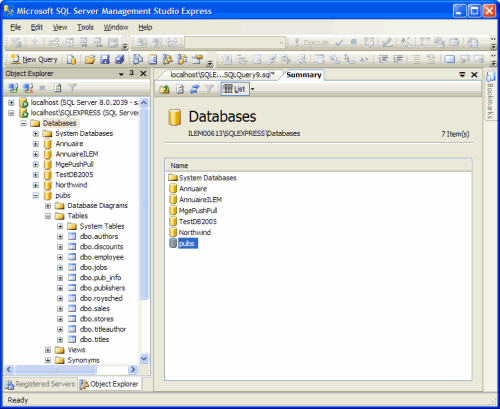Click Connect icon in Object Explorer toolbar
500x409 pixels.
pos(13,88)
